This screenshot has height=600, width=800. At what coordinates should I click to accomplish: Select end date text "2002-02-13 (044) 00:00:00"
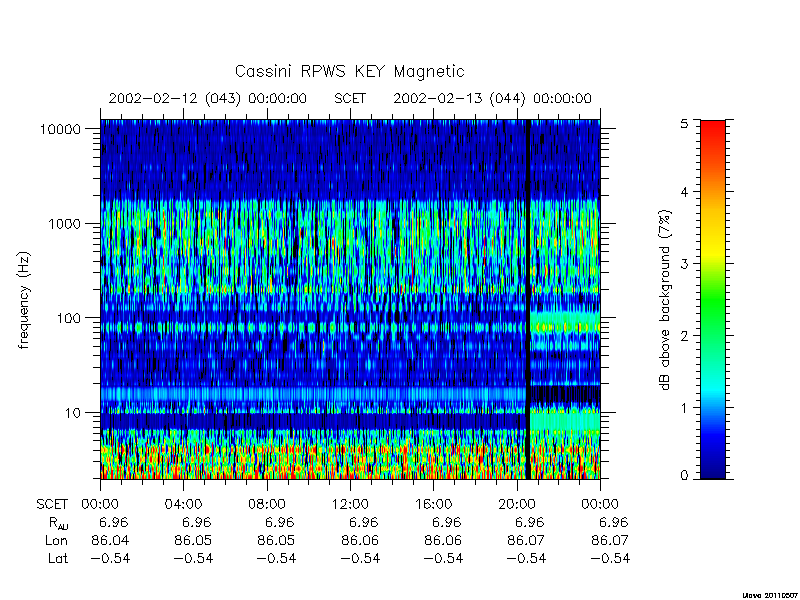point(492,98)
